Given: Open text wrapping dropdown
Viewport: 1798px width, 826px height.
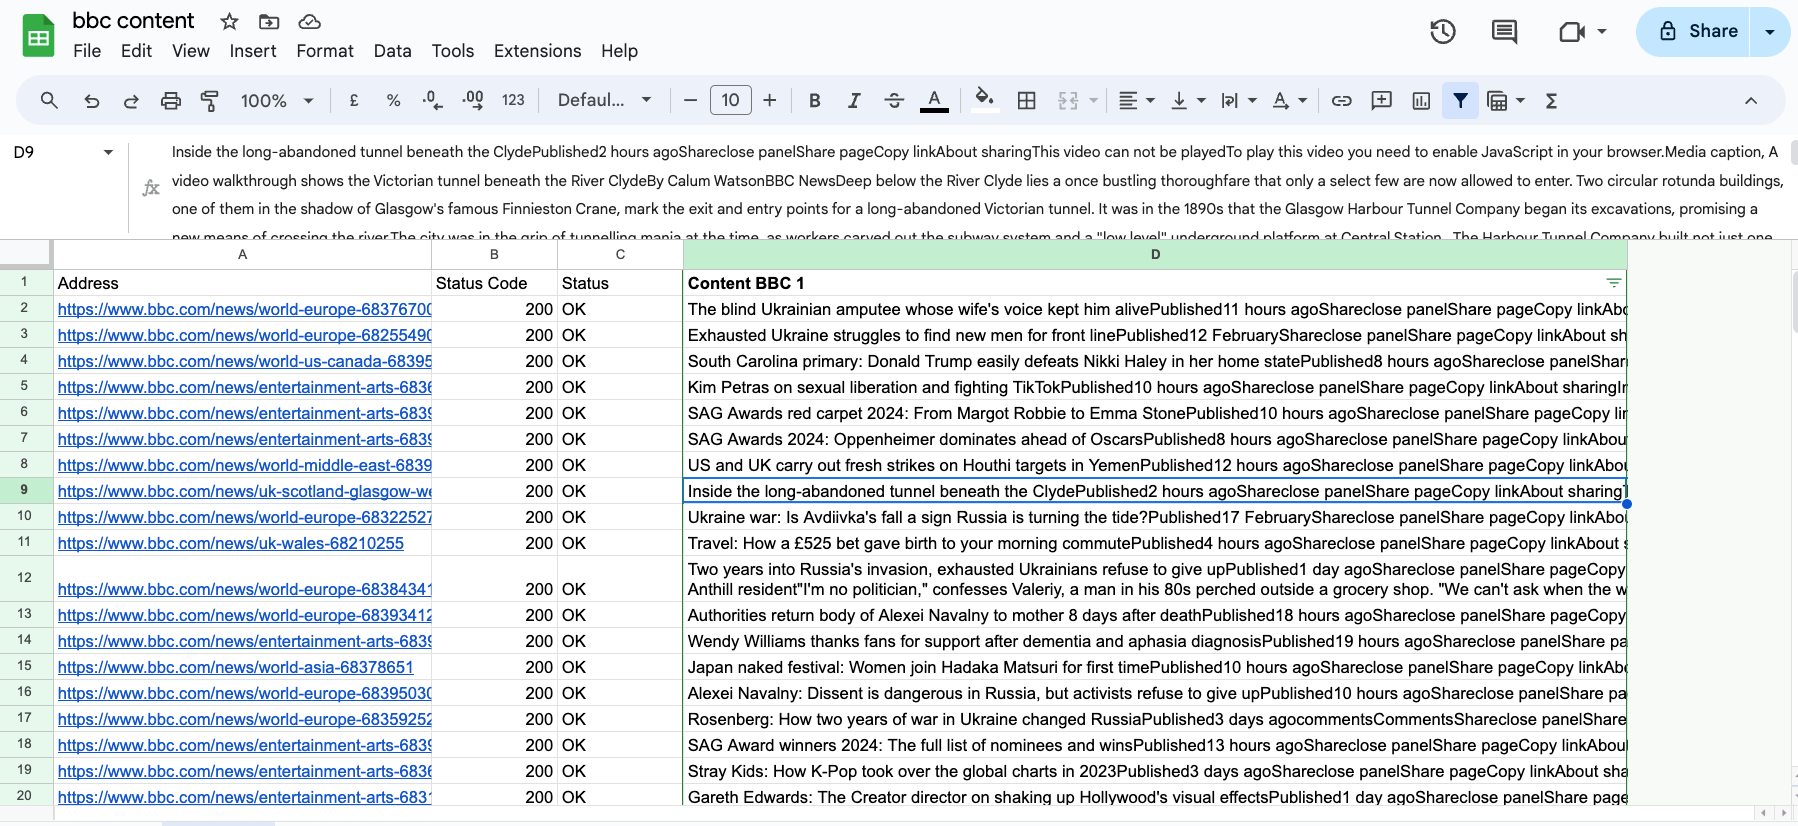Looking at the screenshot, I should click(x=1239, y=100).
